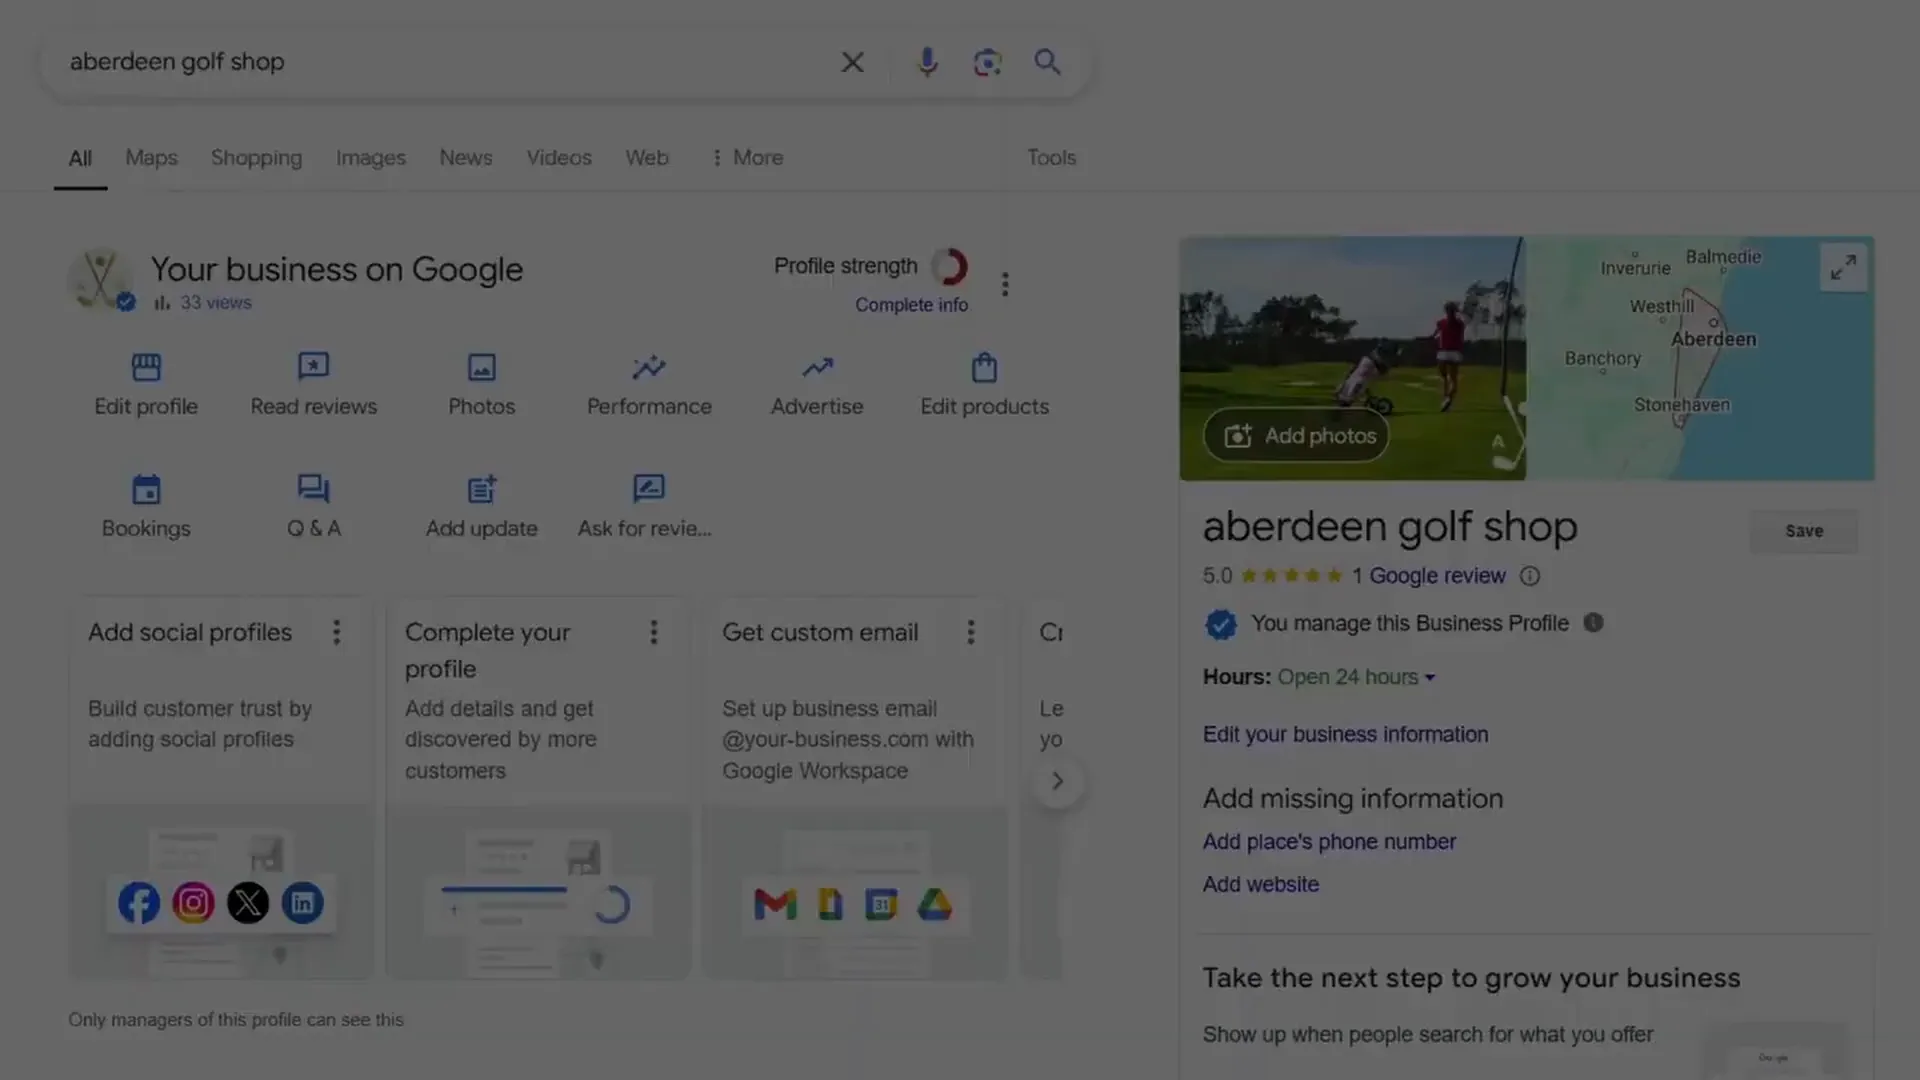Switch to the Images tab
The height and width of the screenshot is (1080, 1920).
370,158
